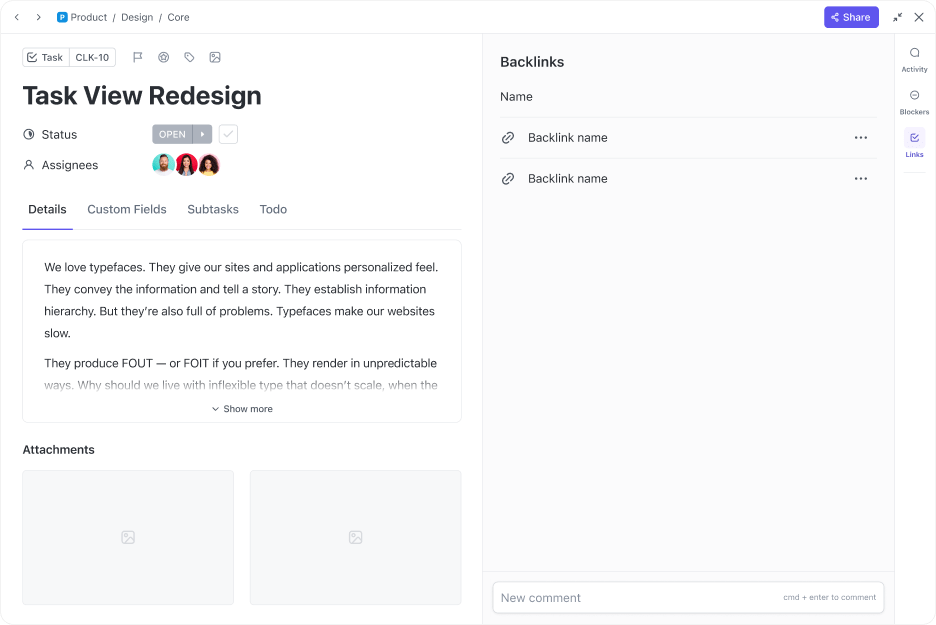Click the first backlink's link icon
The image size is (936, 625).
click(508, 138)
